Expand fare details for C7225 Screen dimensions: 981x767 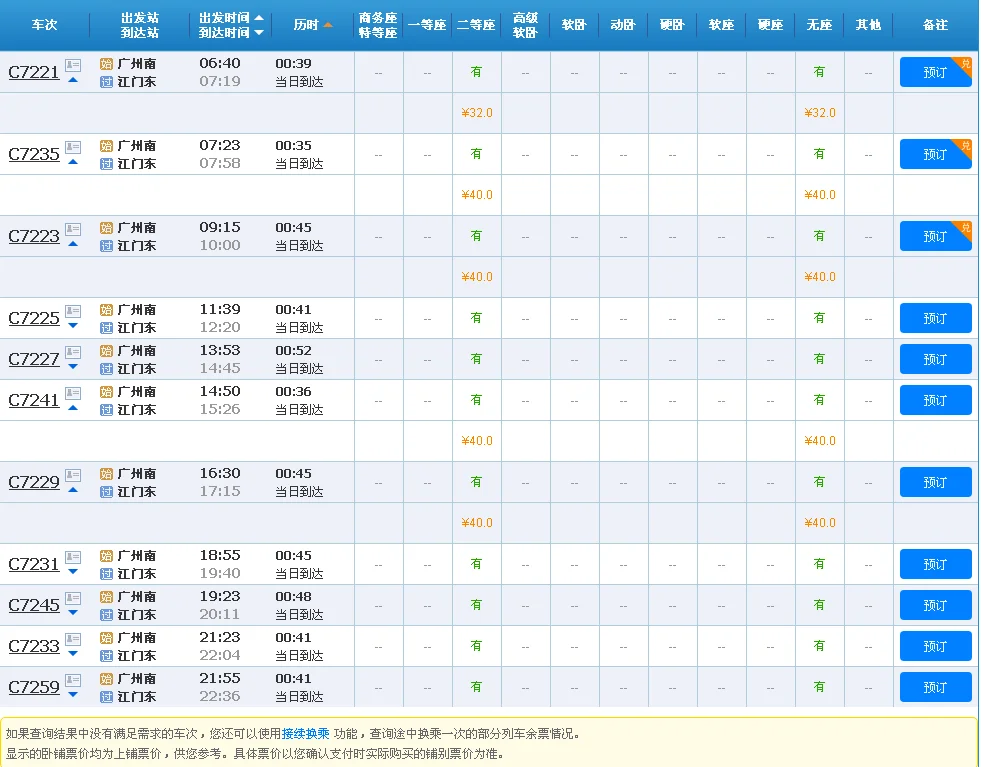[73, 326]
